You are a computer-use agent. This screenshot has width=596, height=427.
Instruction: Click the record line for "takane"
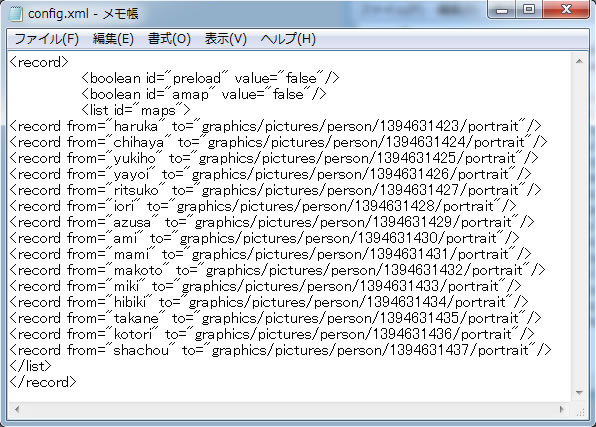(275, 318)
